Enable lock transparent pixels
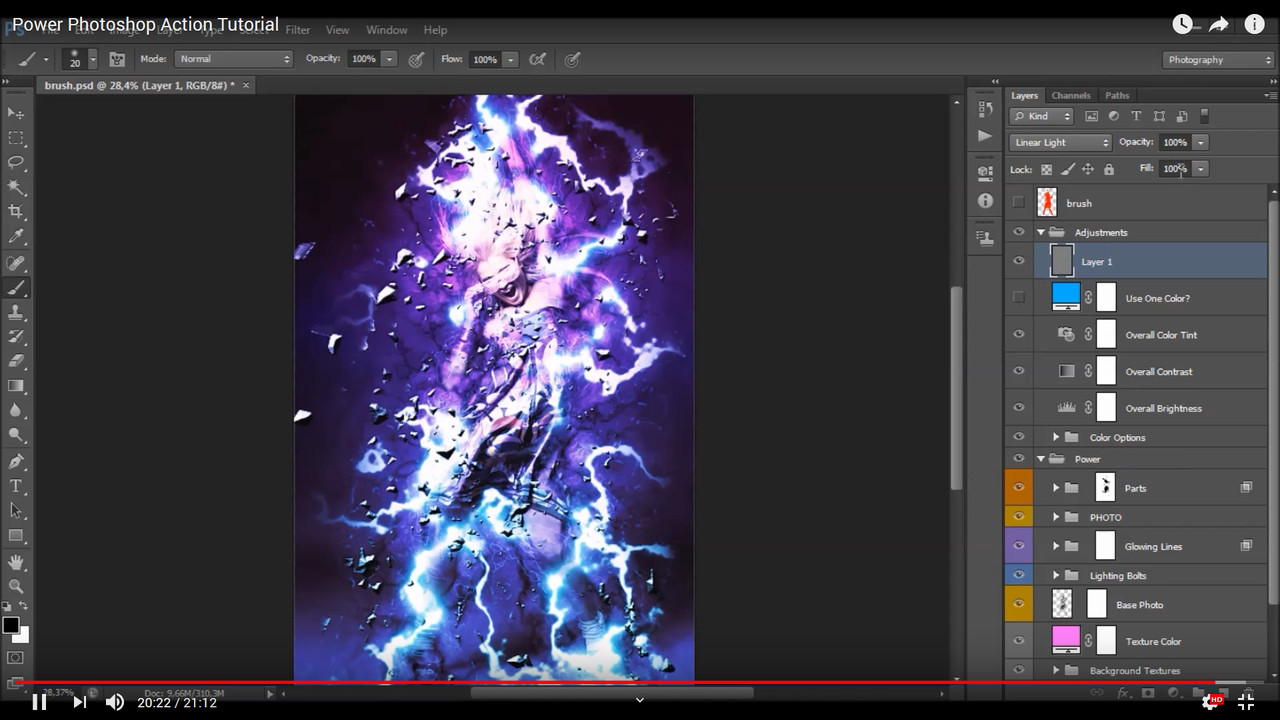Viewport: 1280px width, 720px height. coord(1046,170)
